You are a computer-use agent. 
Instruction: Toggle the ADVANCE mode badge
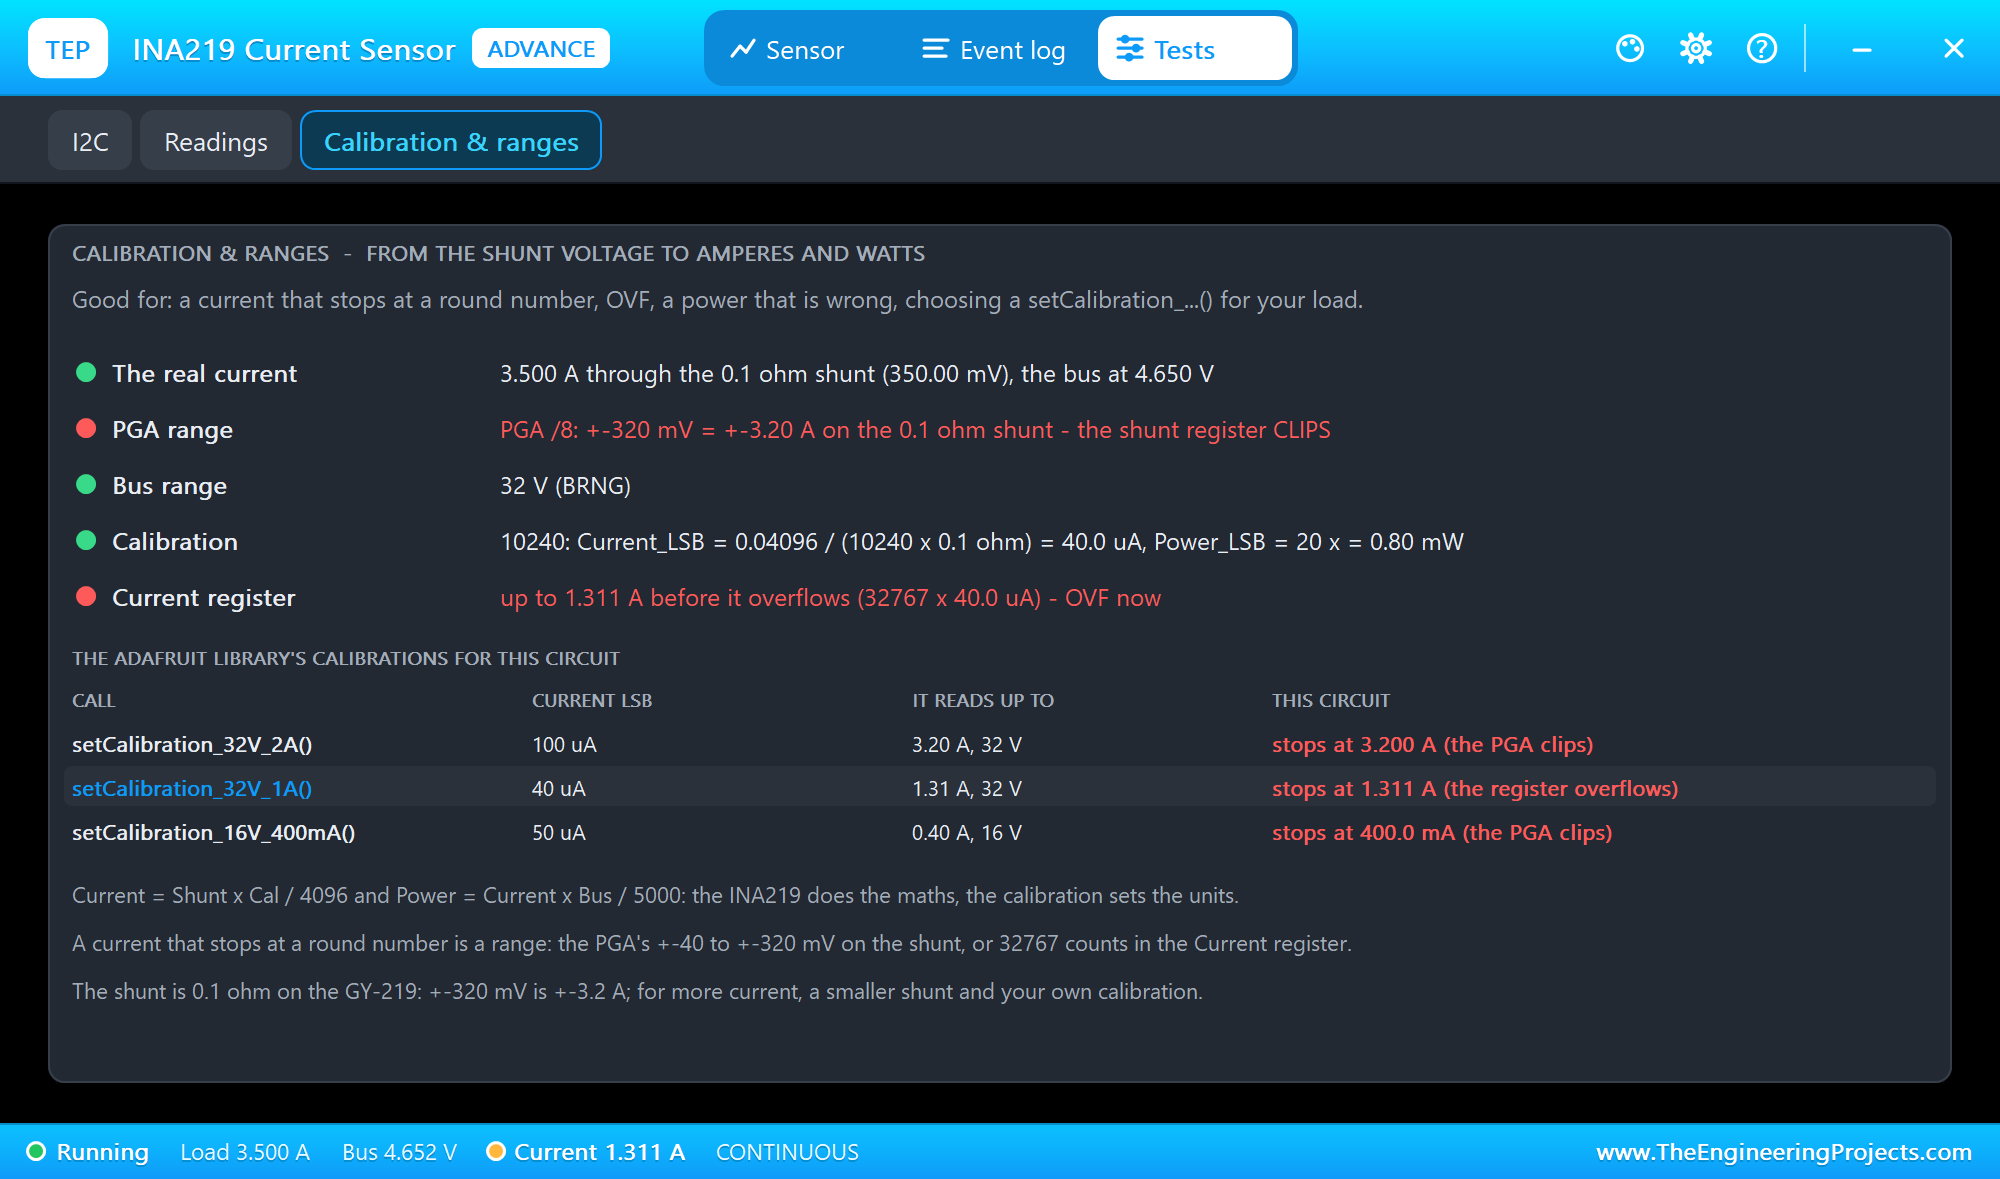coord(541,48)
